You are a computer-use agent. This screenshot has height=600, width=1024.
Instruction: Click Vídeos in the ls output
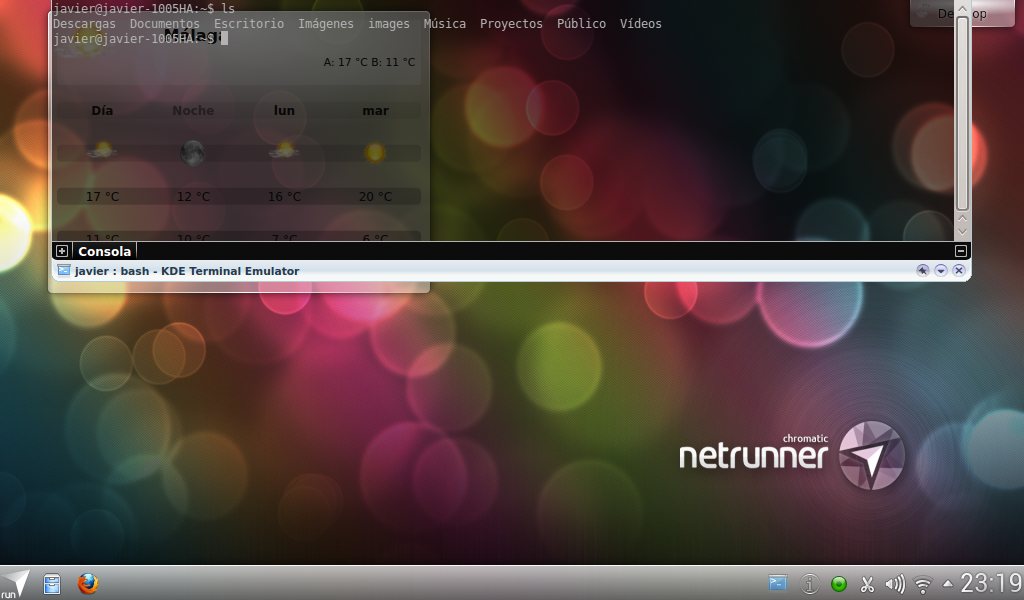640,24
